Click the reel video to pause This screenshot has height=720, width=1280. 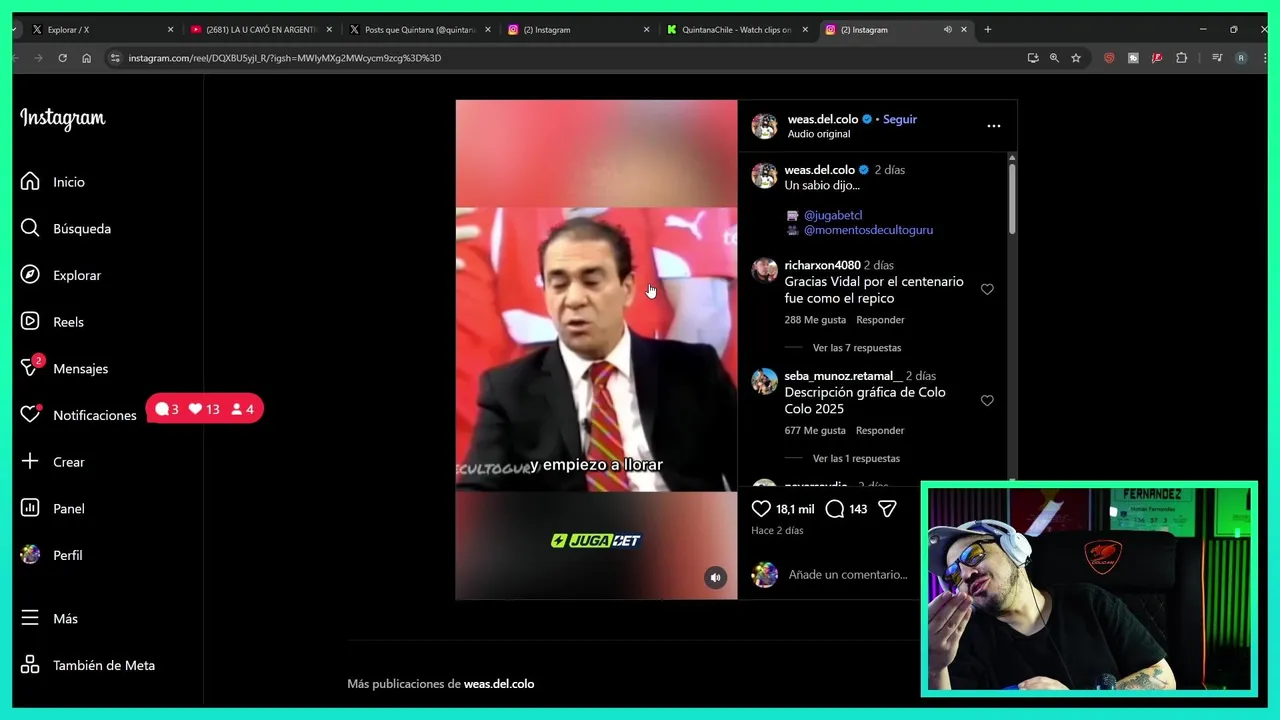click(596, 349)
